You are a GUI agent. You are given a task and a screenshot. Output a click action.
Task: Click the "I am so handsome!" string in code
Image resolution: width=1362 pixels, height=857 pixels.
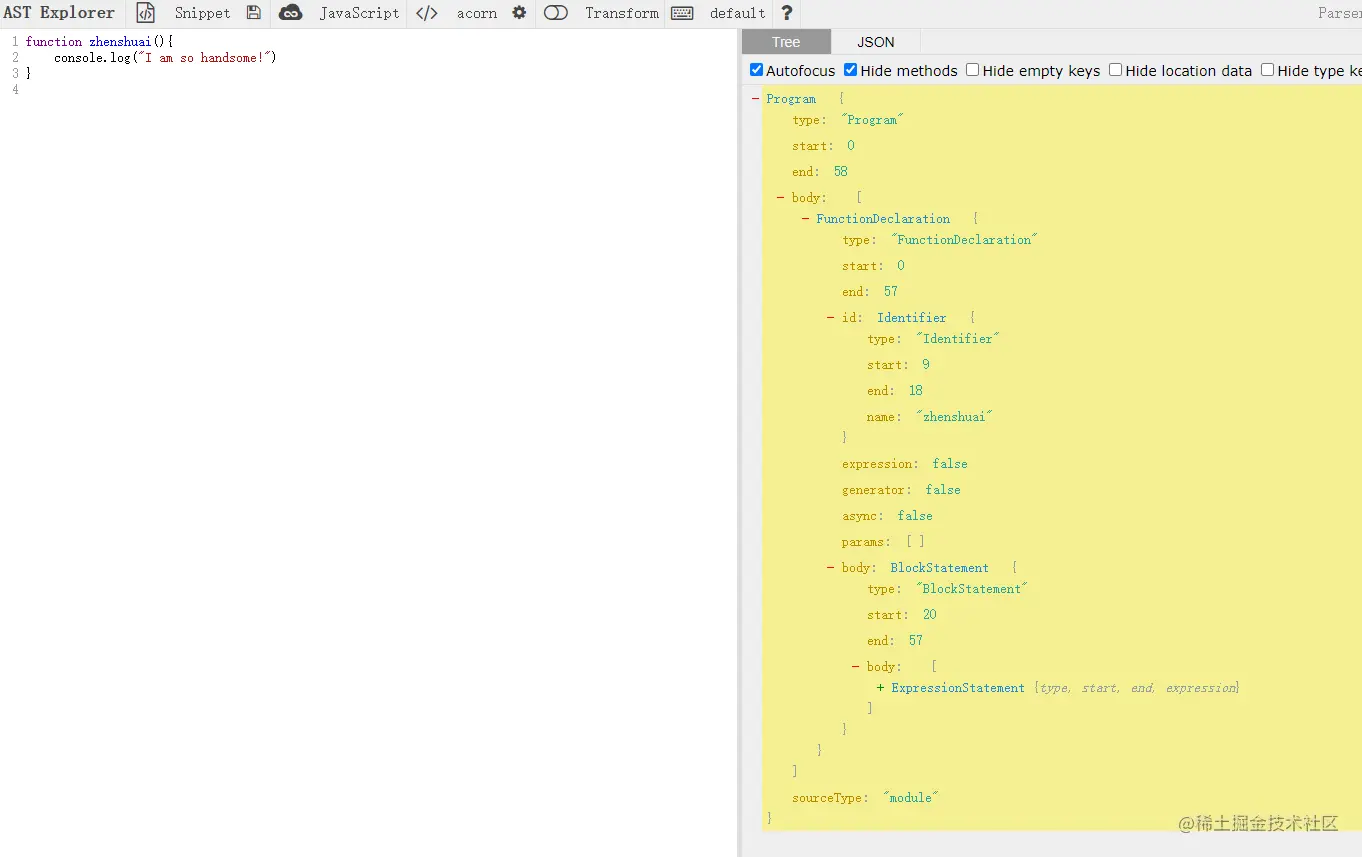203,58
